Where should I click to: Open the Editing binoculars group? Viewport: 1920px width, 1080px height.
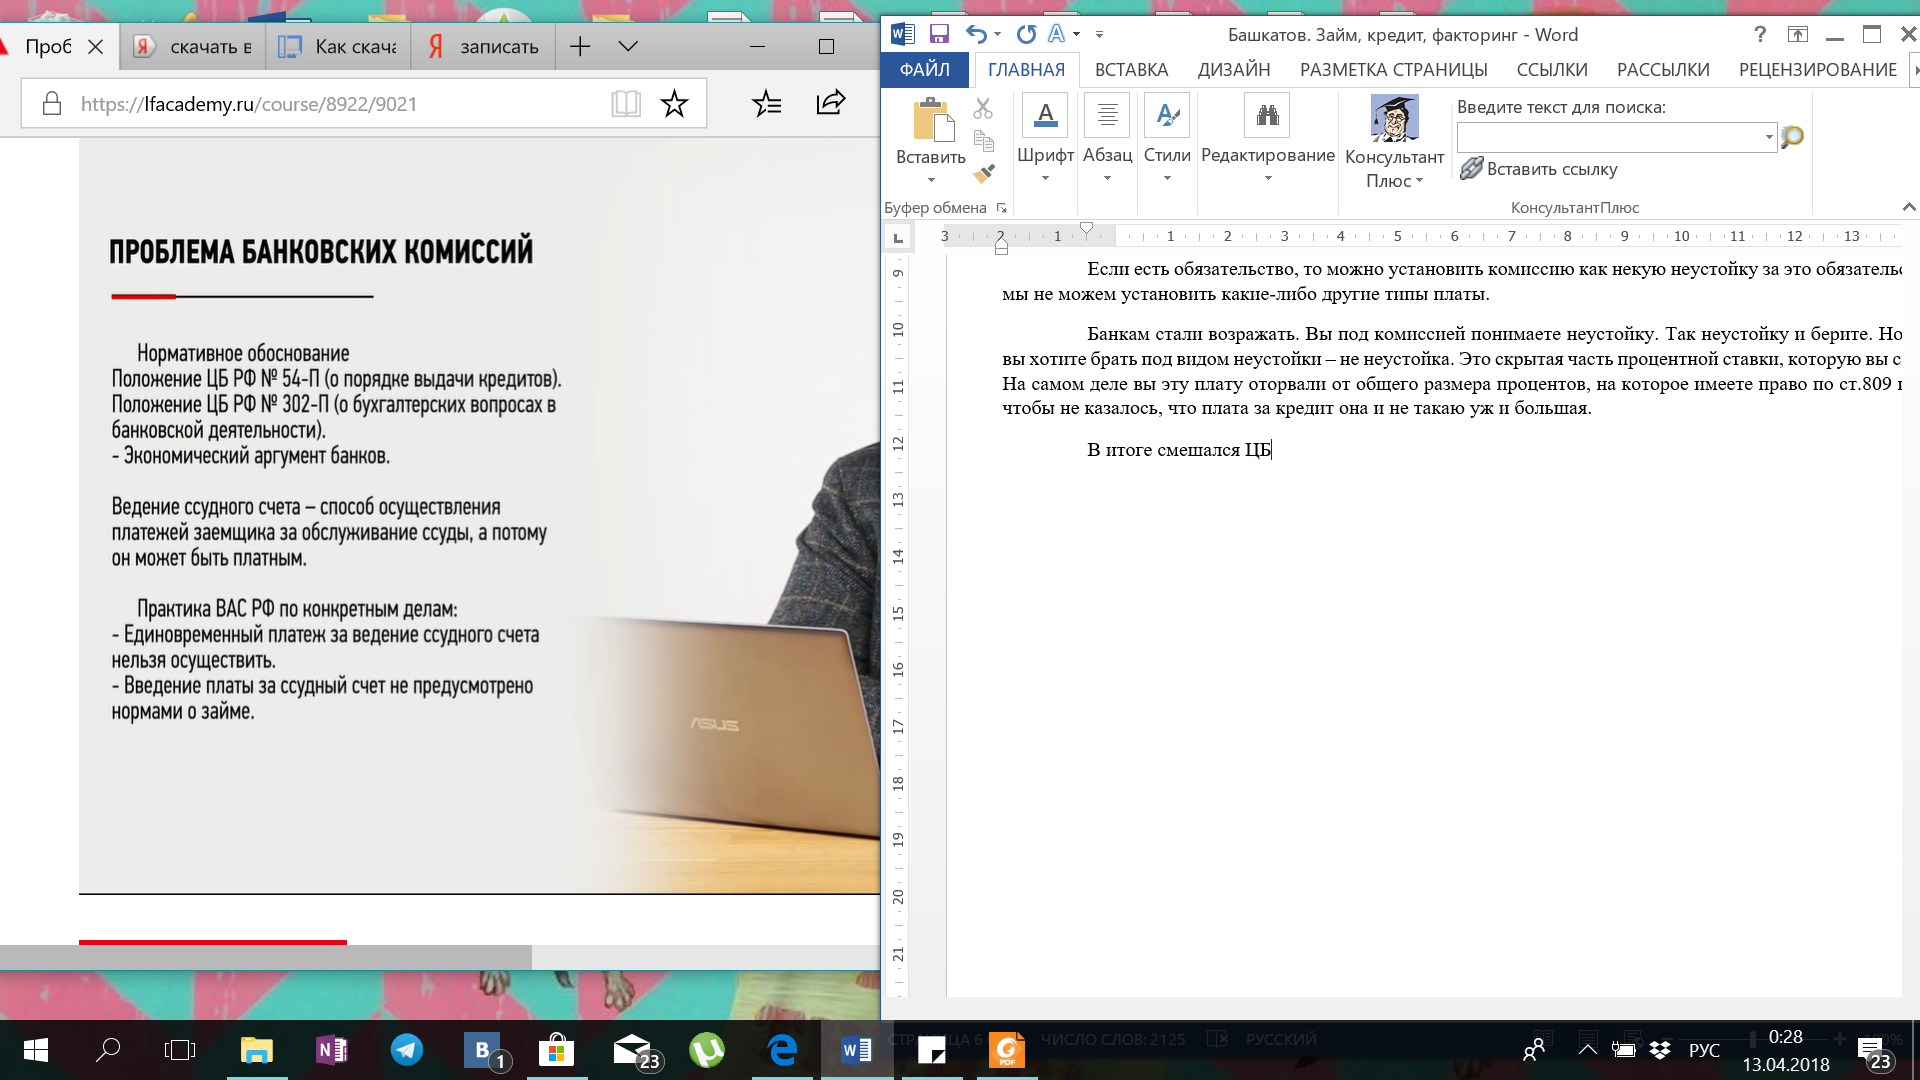1267,139
